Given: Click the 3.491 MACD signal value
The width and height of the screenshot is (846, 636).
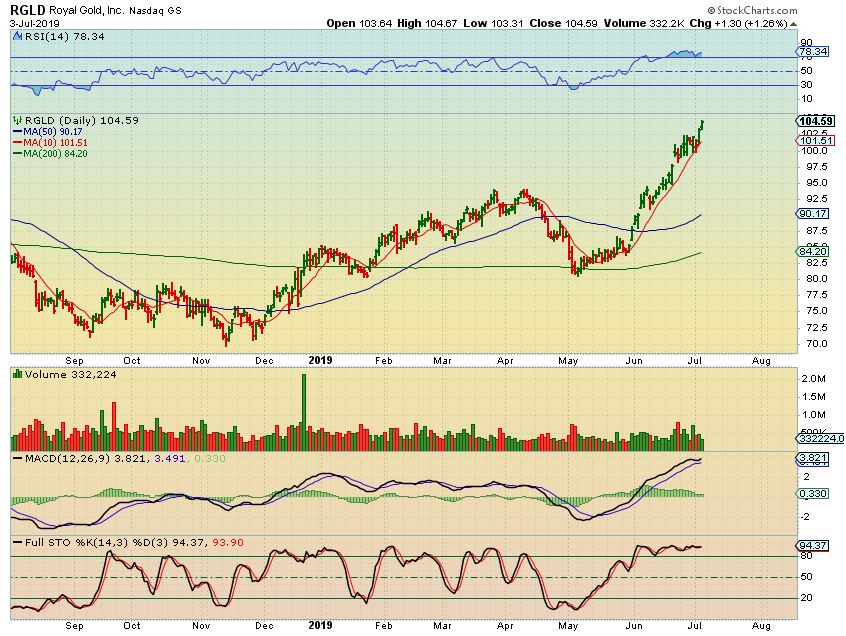Looking at the screenshot, I should point(169,459).
